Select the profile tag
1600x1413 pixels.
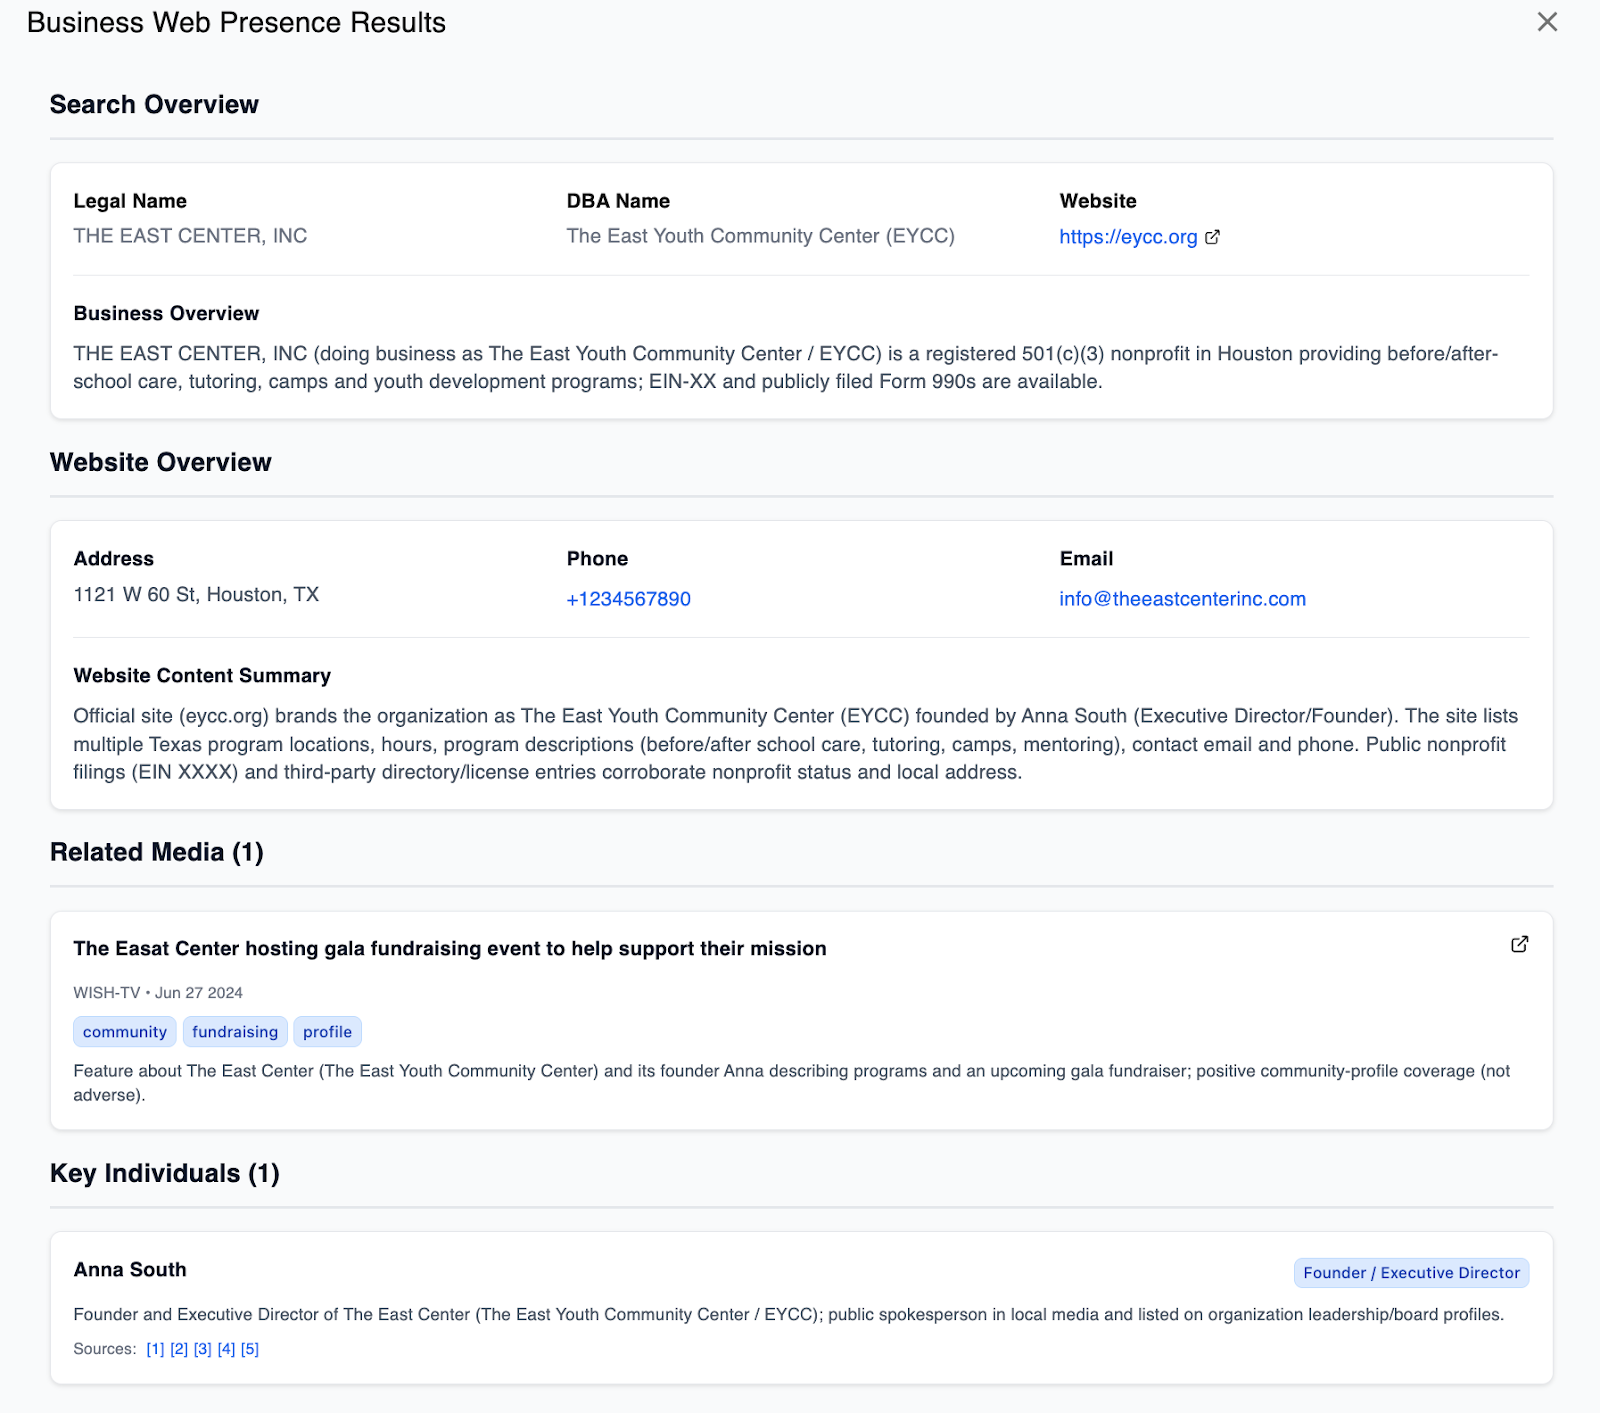tap(327, 1031)
